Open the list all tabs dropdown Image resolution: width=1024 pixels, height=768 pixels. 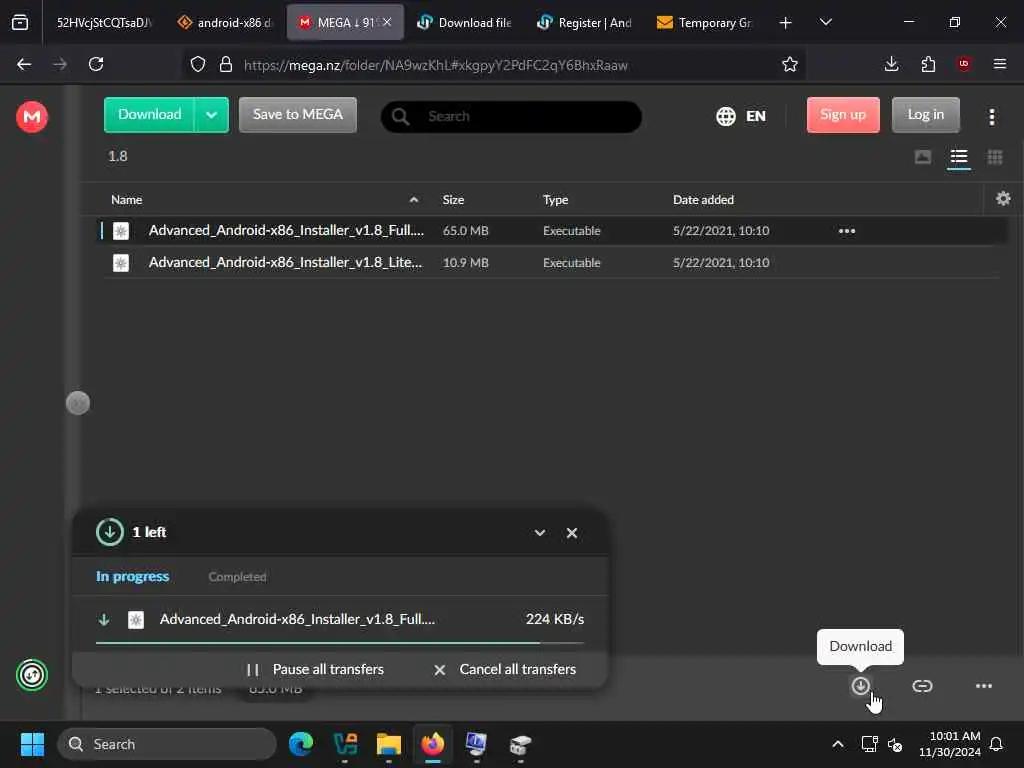pos(825,22)
